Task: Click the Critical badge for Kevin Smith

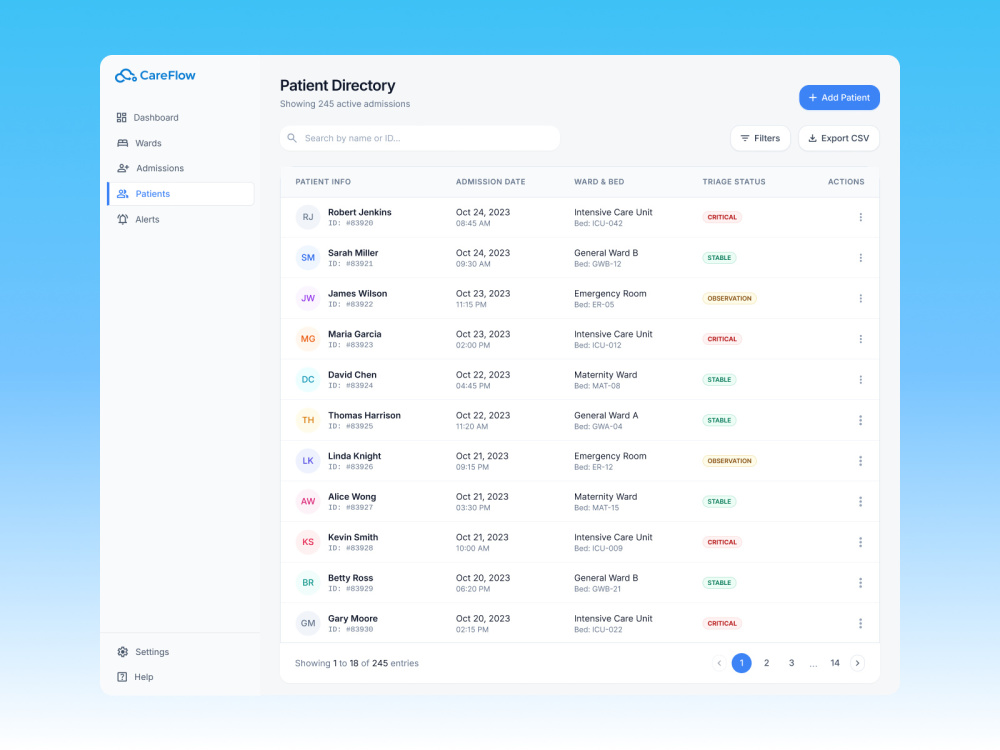Action: (x=722, y=542)
